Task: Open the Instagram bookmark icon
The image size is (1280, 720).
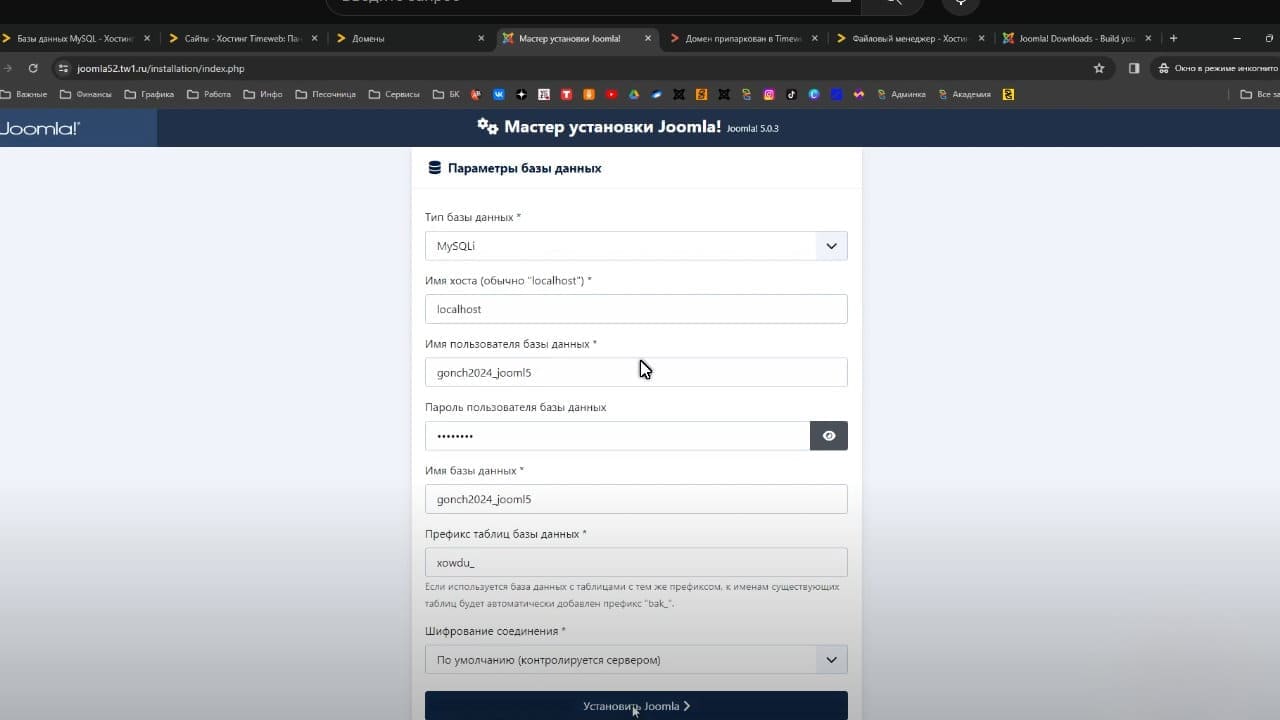Action: point(769,94)
